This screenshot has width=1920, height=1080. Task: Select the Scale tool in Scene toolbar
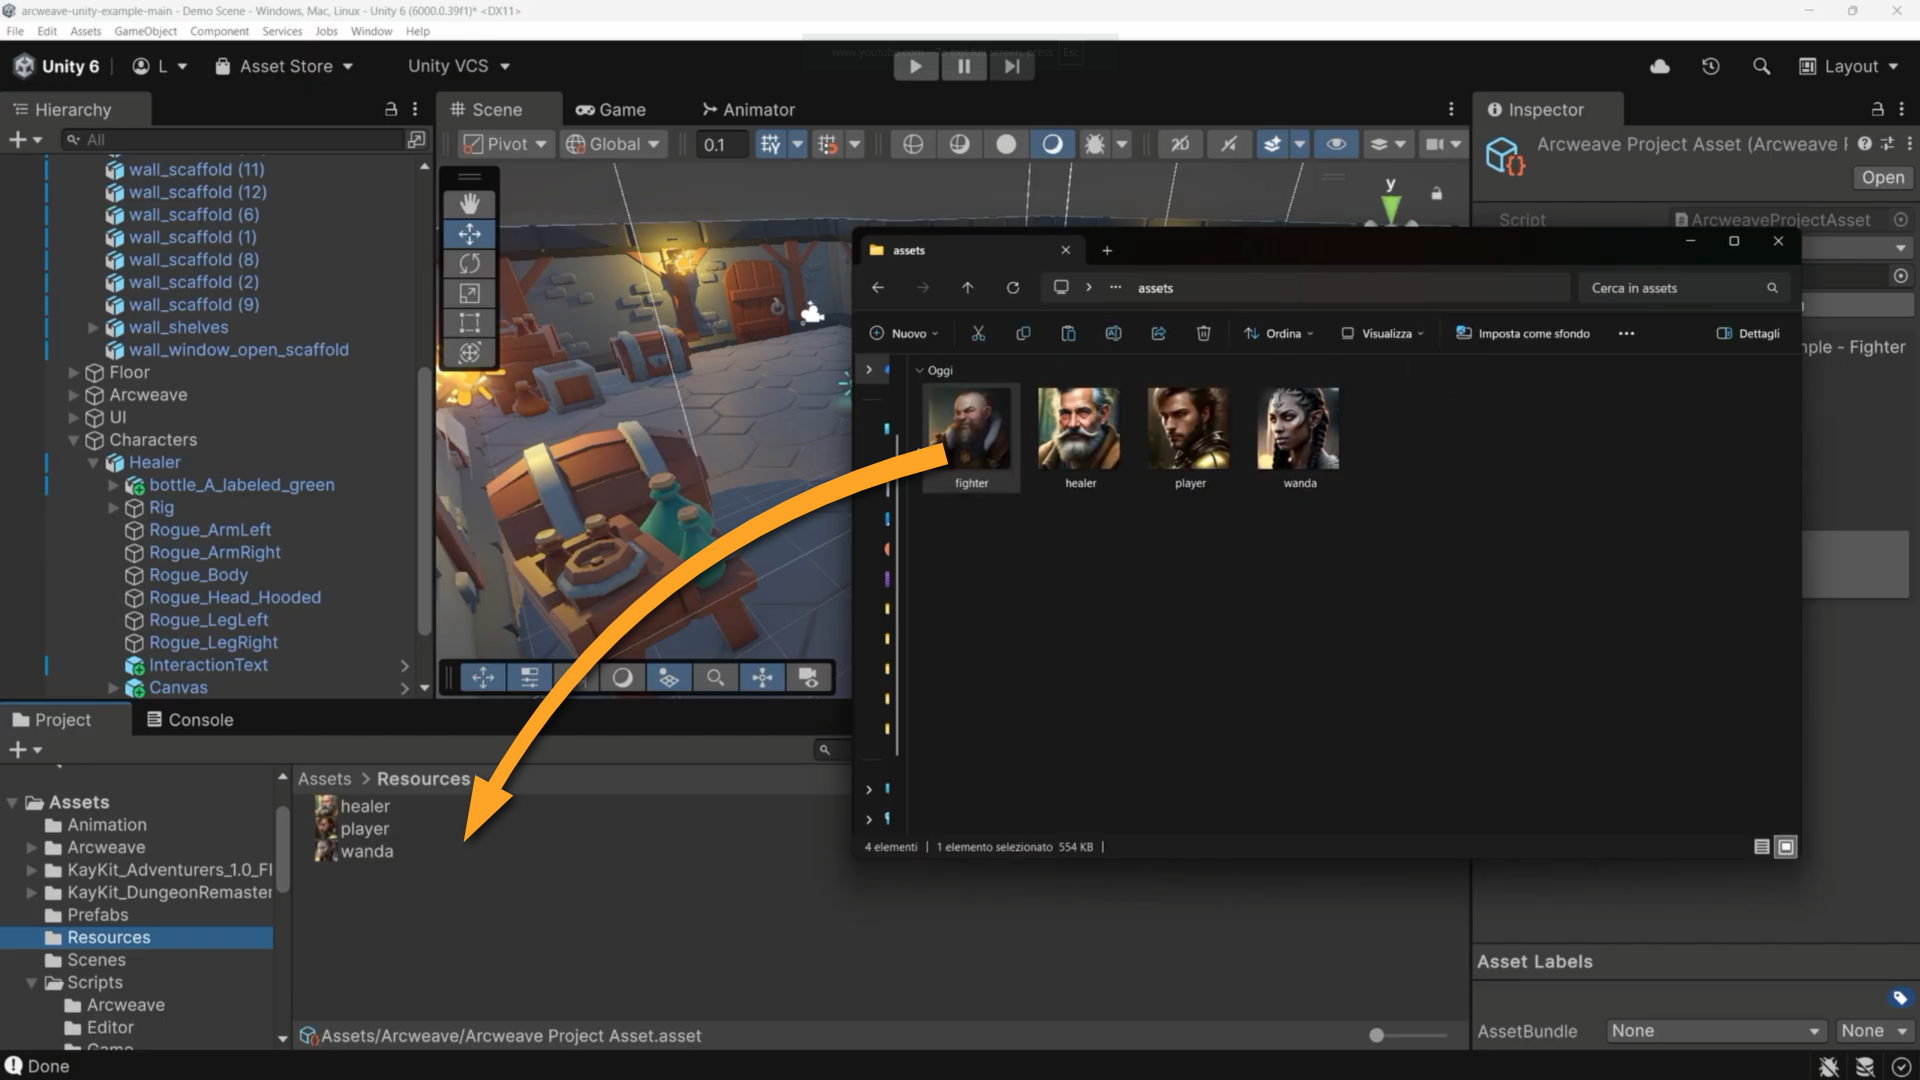point(469,293)
